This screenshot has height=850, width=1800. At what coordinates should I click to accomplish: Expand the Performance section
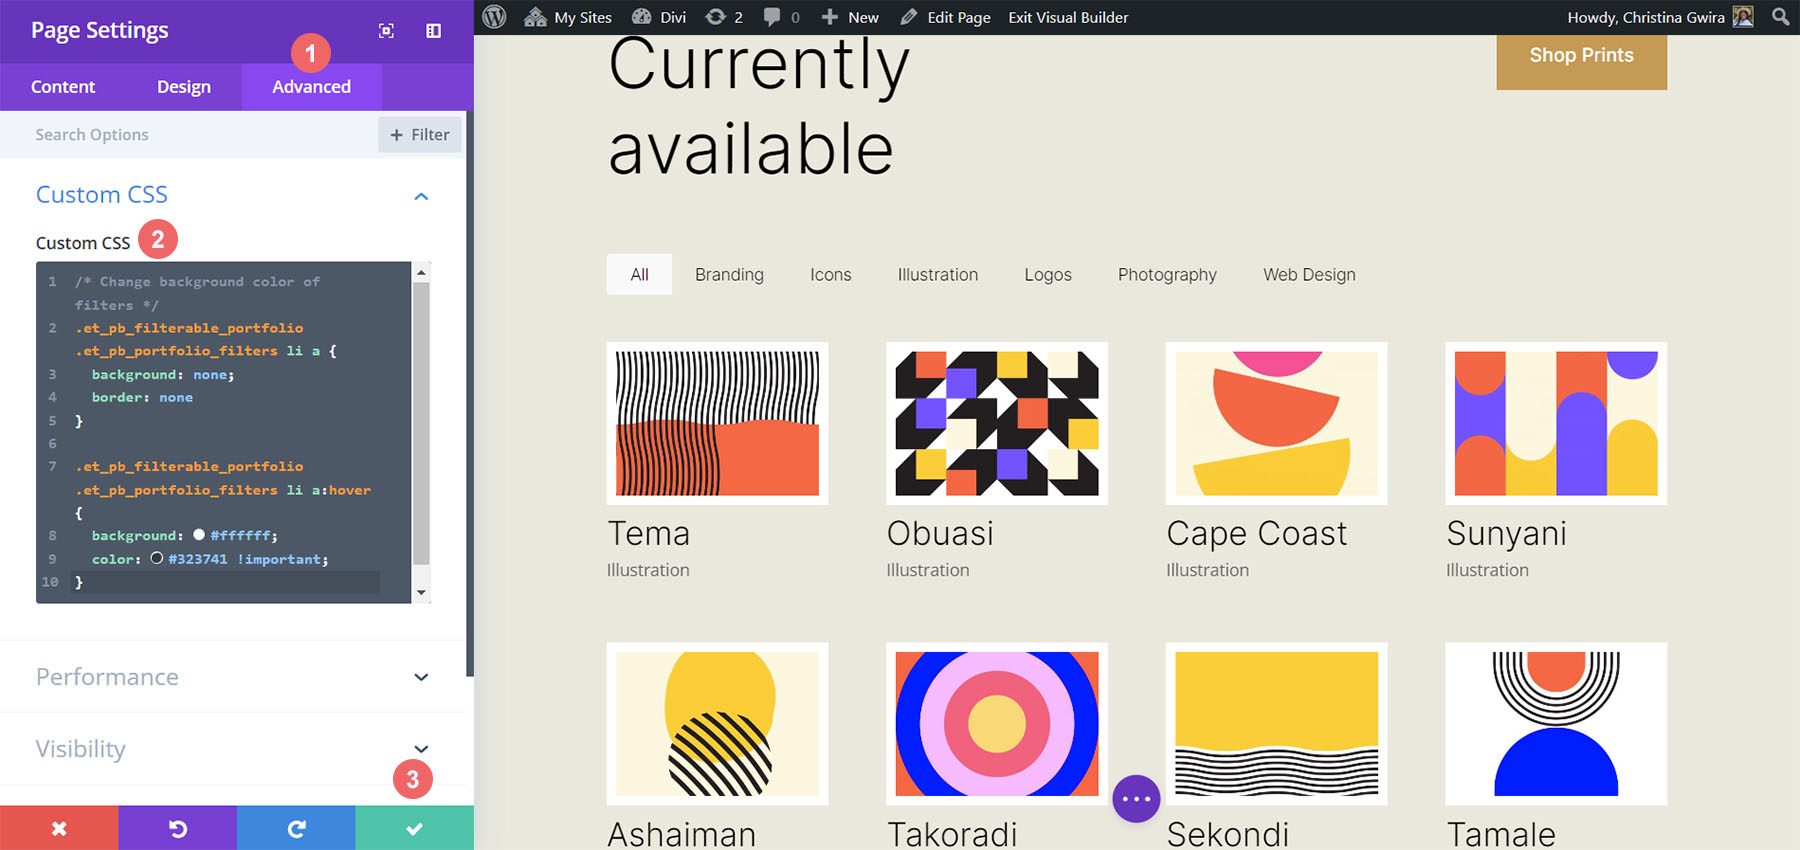coord(234,677)
